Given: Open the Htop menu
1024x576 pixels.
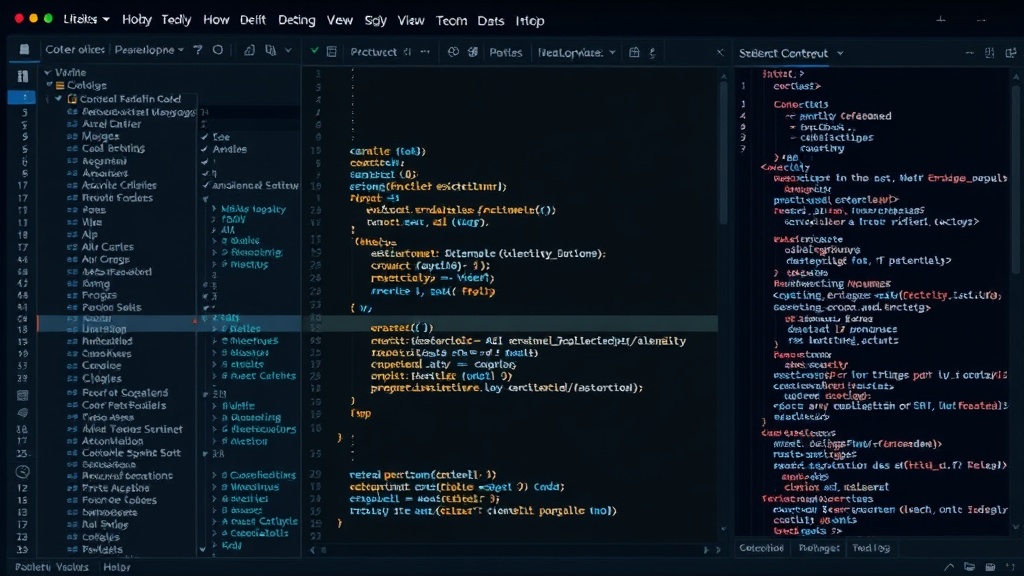Looking at the screenshot, I should point(530,20).
